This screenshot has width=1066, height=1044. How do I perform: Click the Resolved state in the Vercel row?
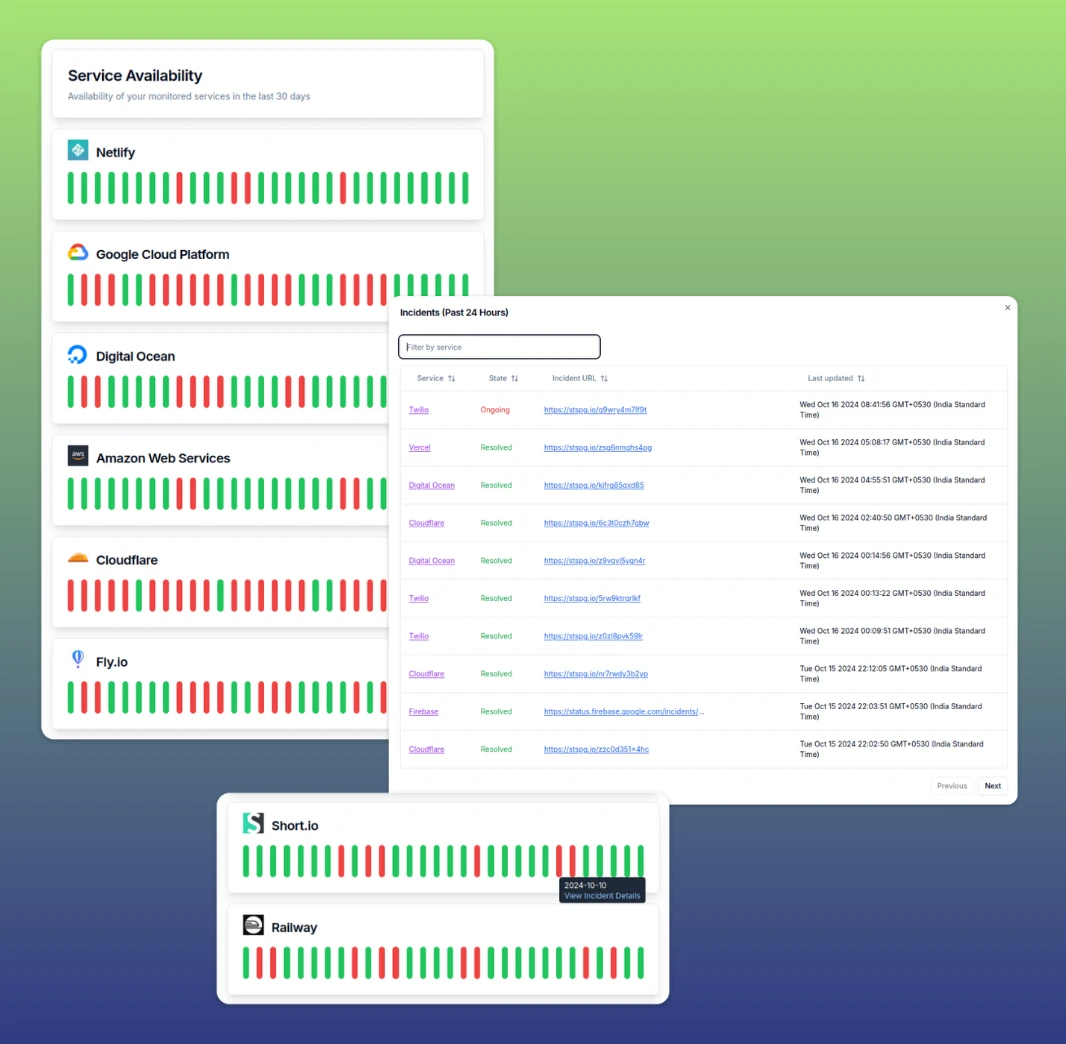click(496, 448)
